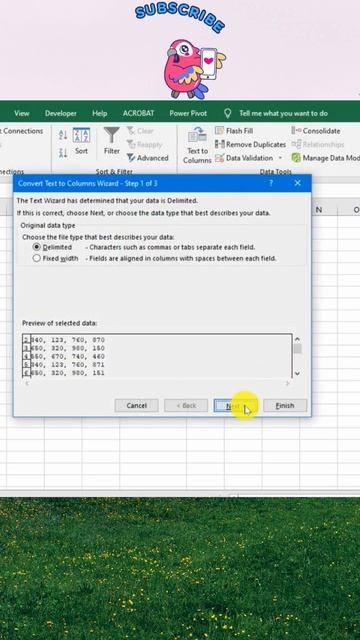The height and width of the screenshot is (640, 360).
Task: Click Finish in the wizard
Action: (285, 406)
